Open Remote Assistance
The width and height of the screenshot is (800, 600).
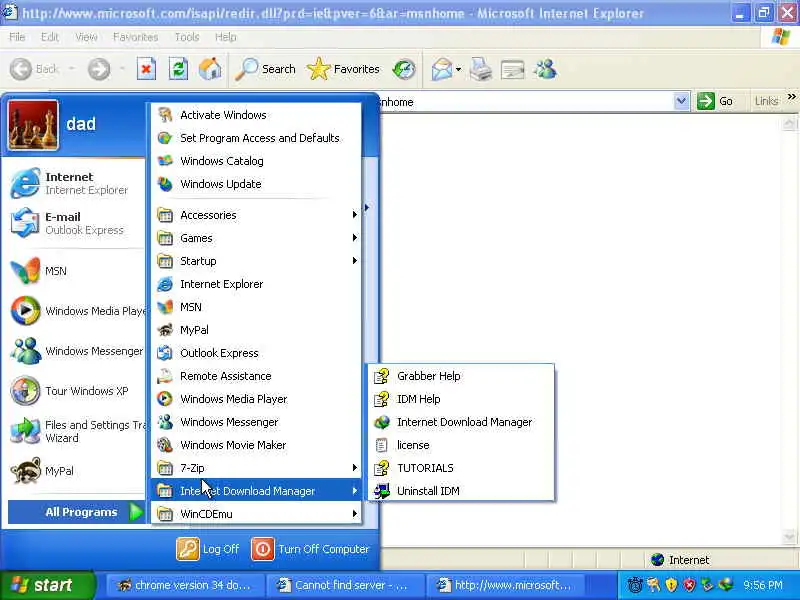[x=256, y=376]
